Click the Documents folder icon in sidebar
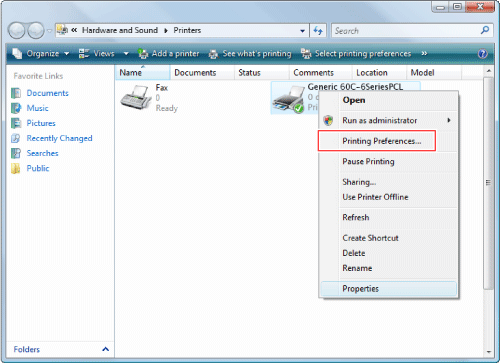This screenshot has height=363, width=500. click(16, 93)
